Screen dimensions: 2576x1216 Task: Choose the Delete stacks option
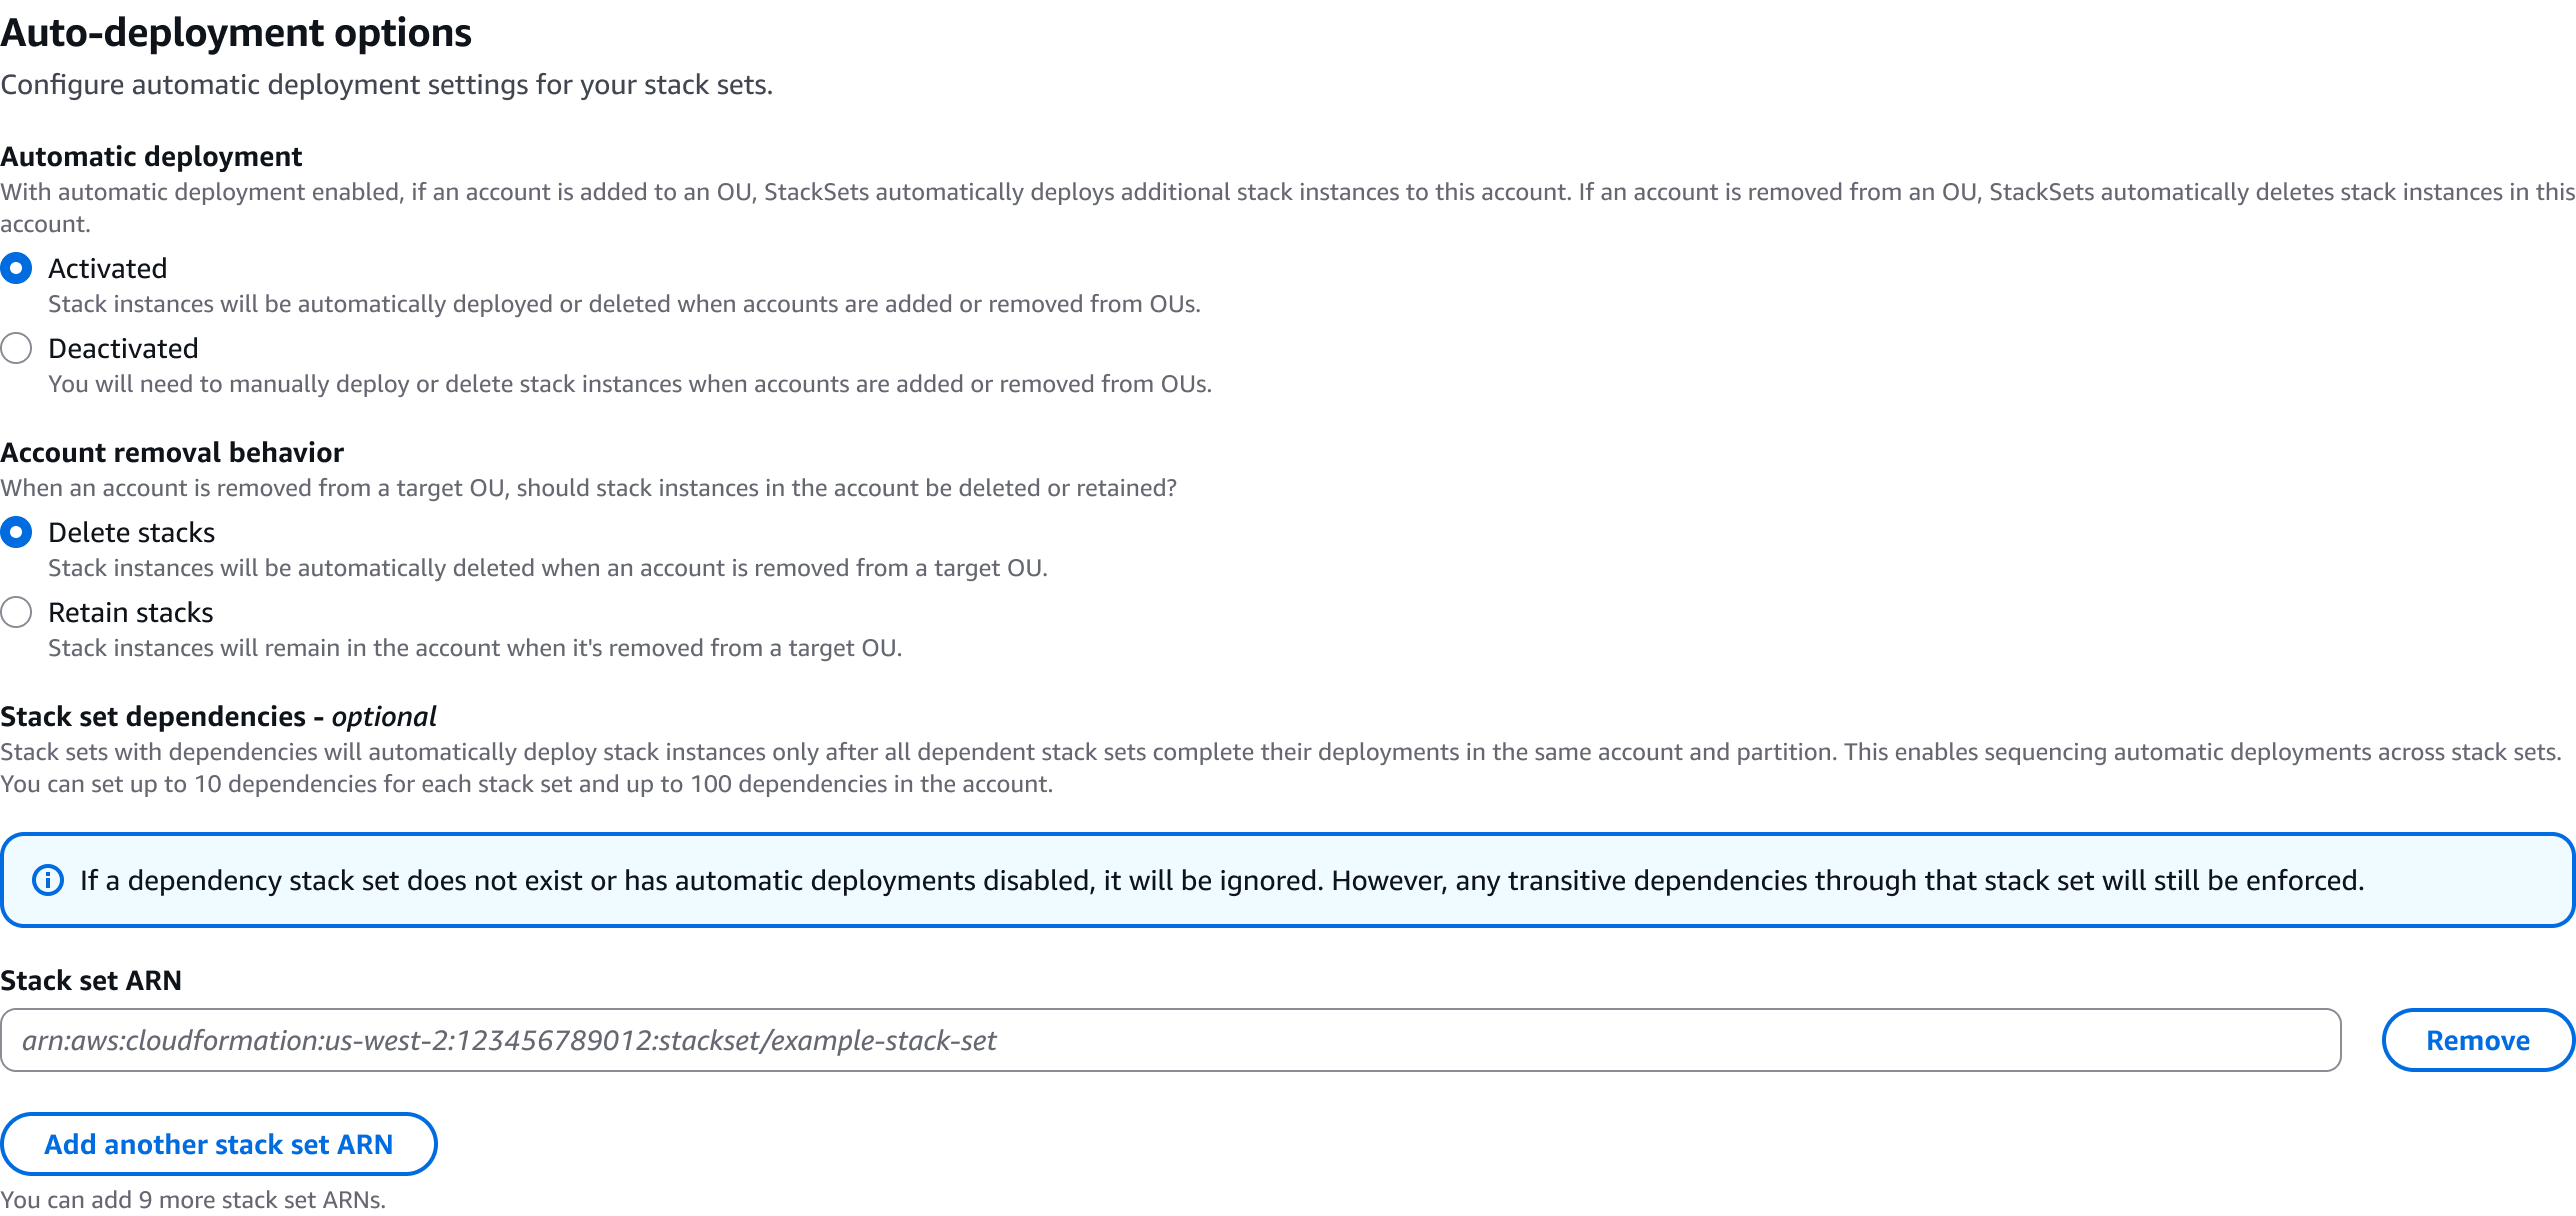point(15,532)
